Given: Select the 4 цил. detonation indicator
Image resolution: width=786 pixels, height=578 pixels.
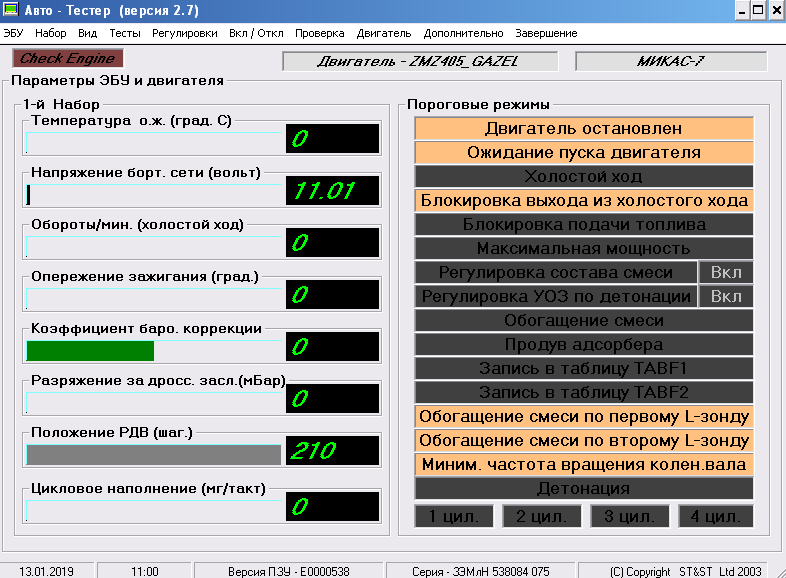Looking at the screenshot, I should pos(715,516).
